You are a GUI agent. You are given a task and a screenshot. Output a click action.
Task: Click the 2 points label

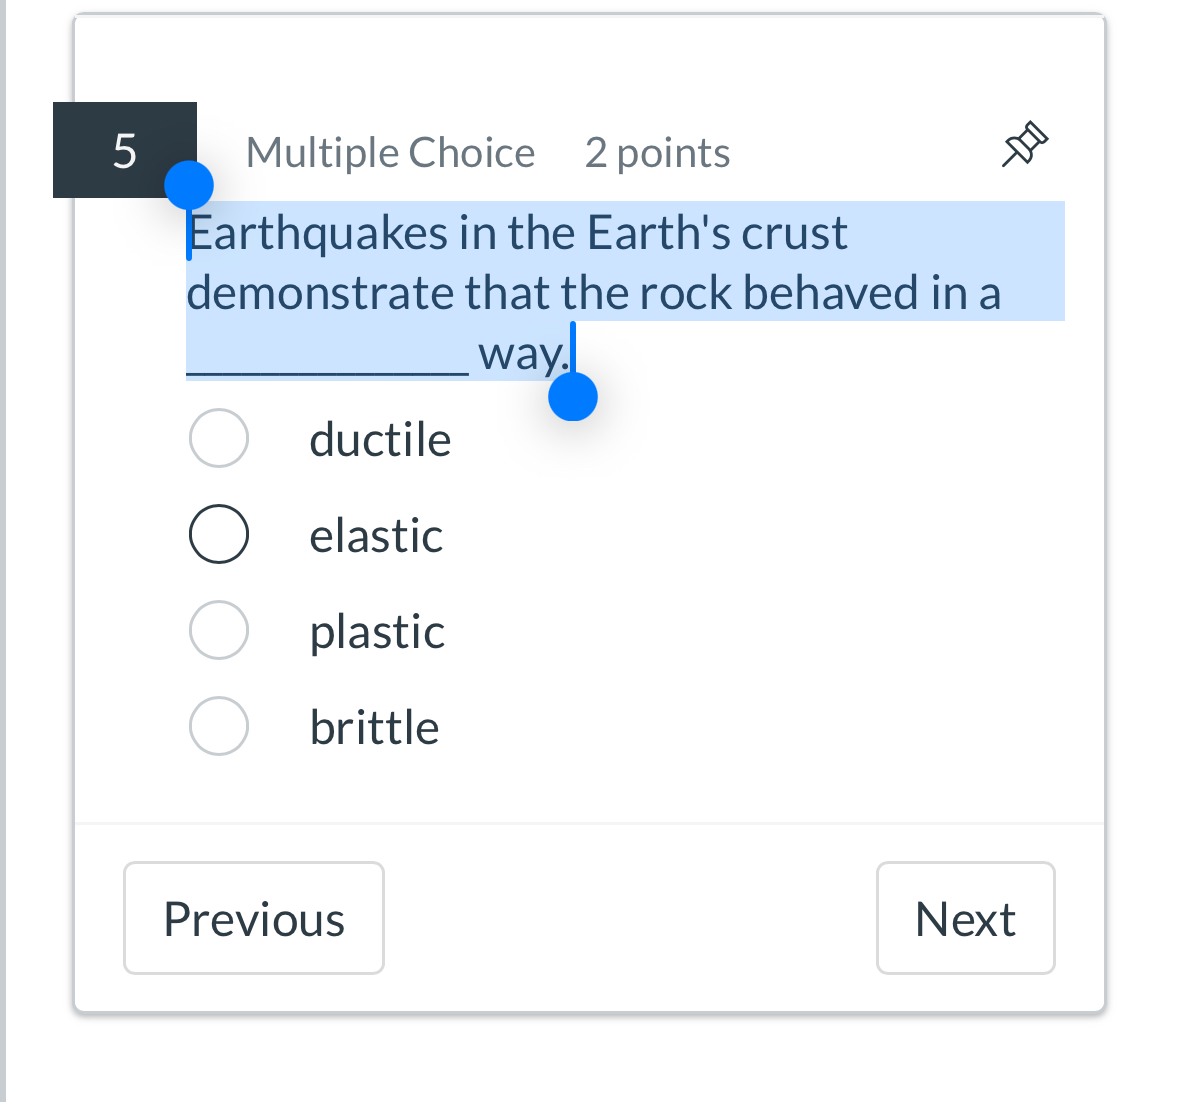coord(657,153)
